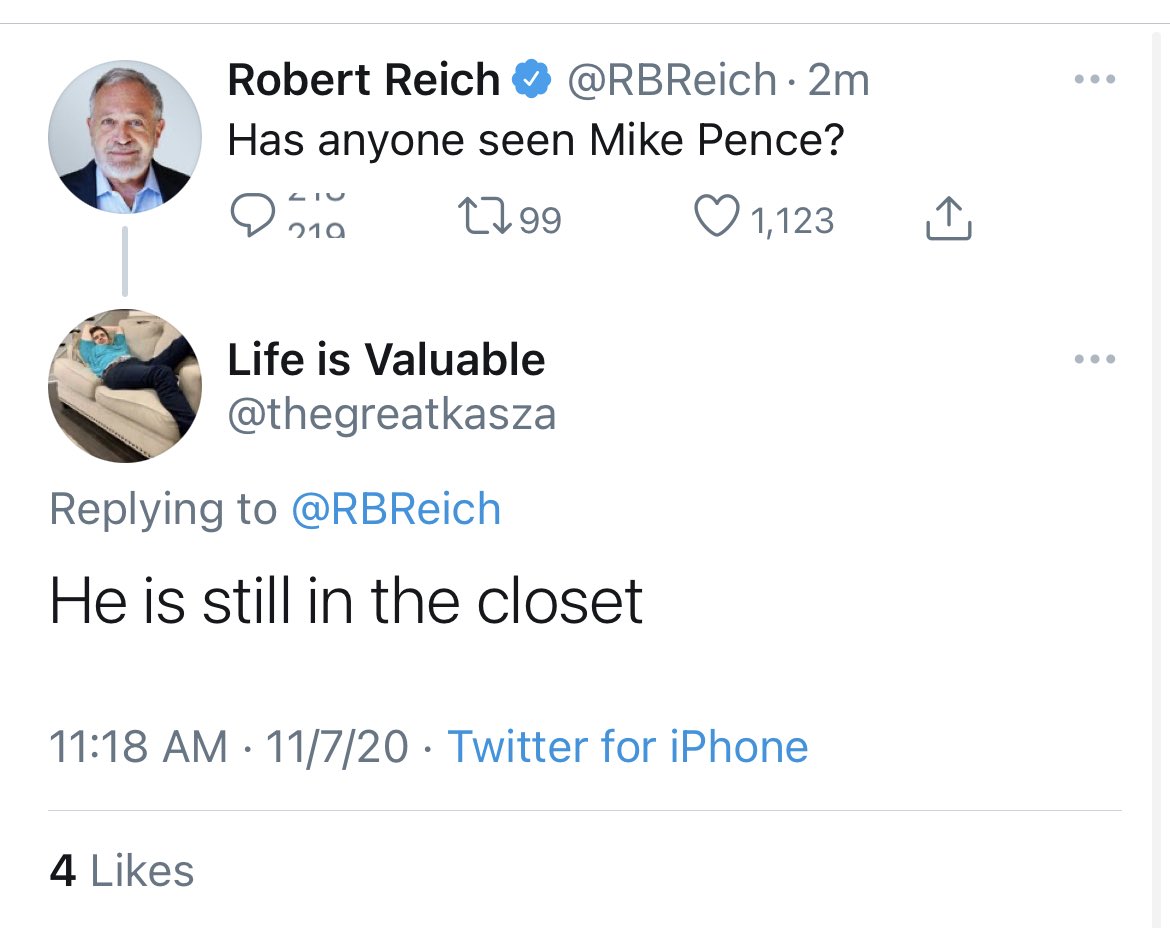
Task: Click @RBReich in the Replying to line
Action: (x=396, y=510)
